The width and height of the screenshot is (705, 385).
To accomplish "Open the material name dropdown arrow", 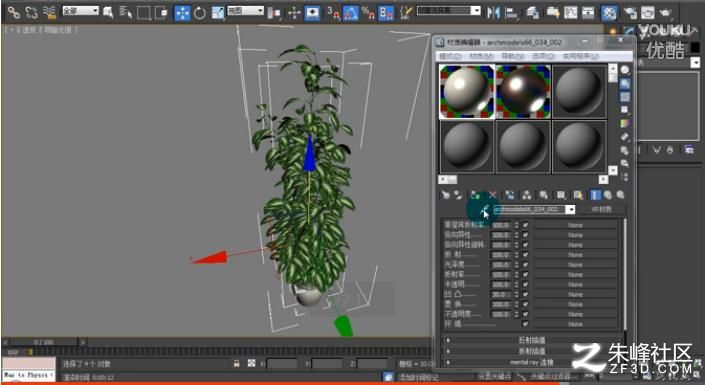I will (571, 210).
